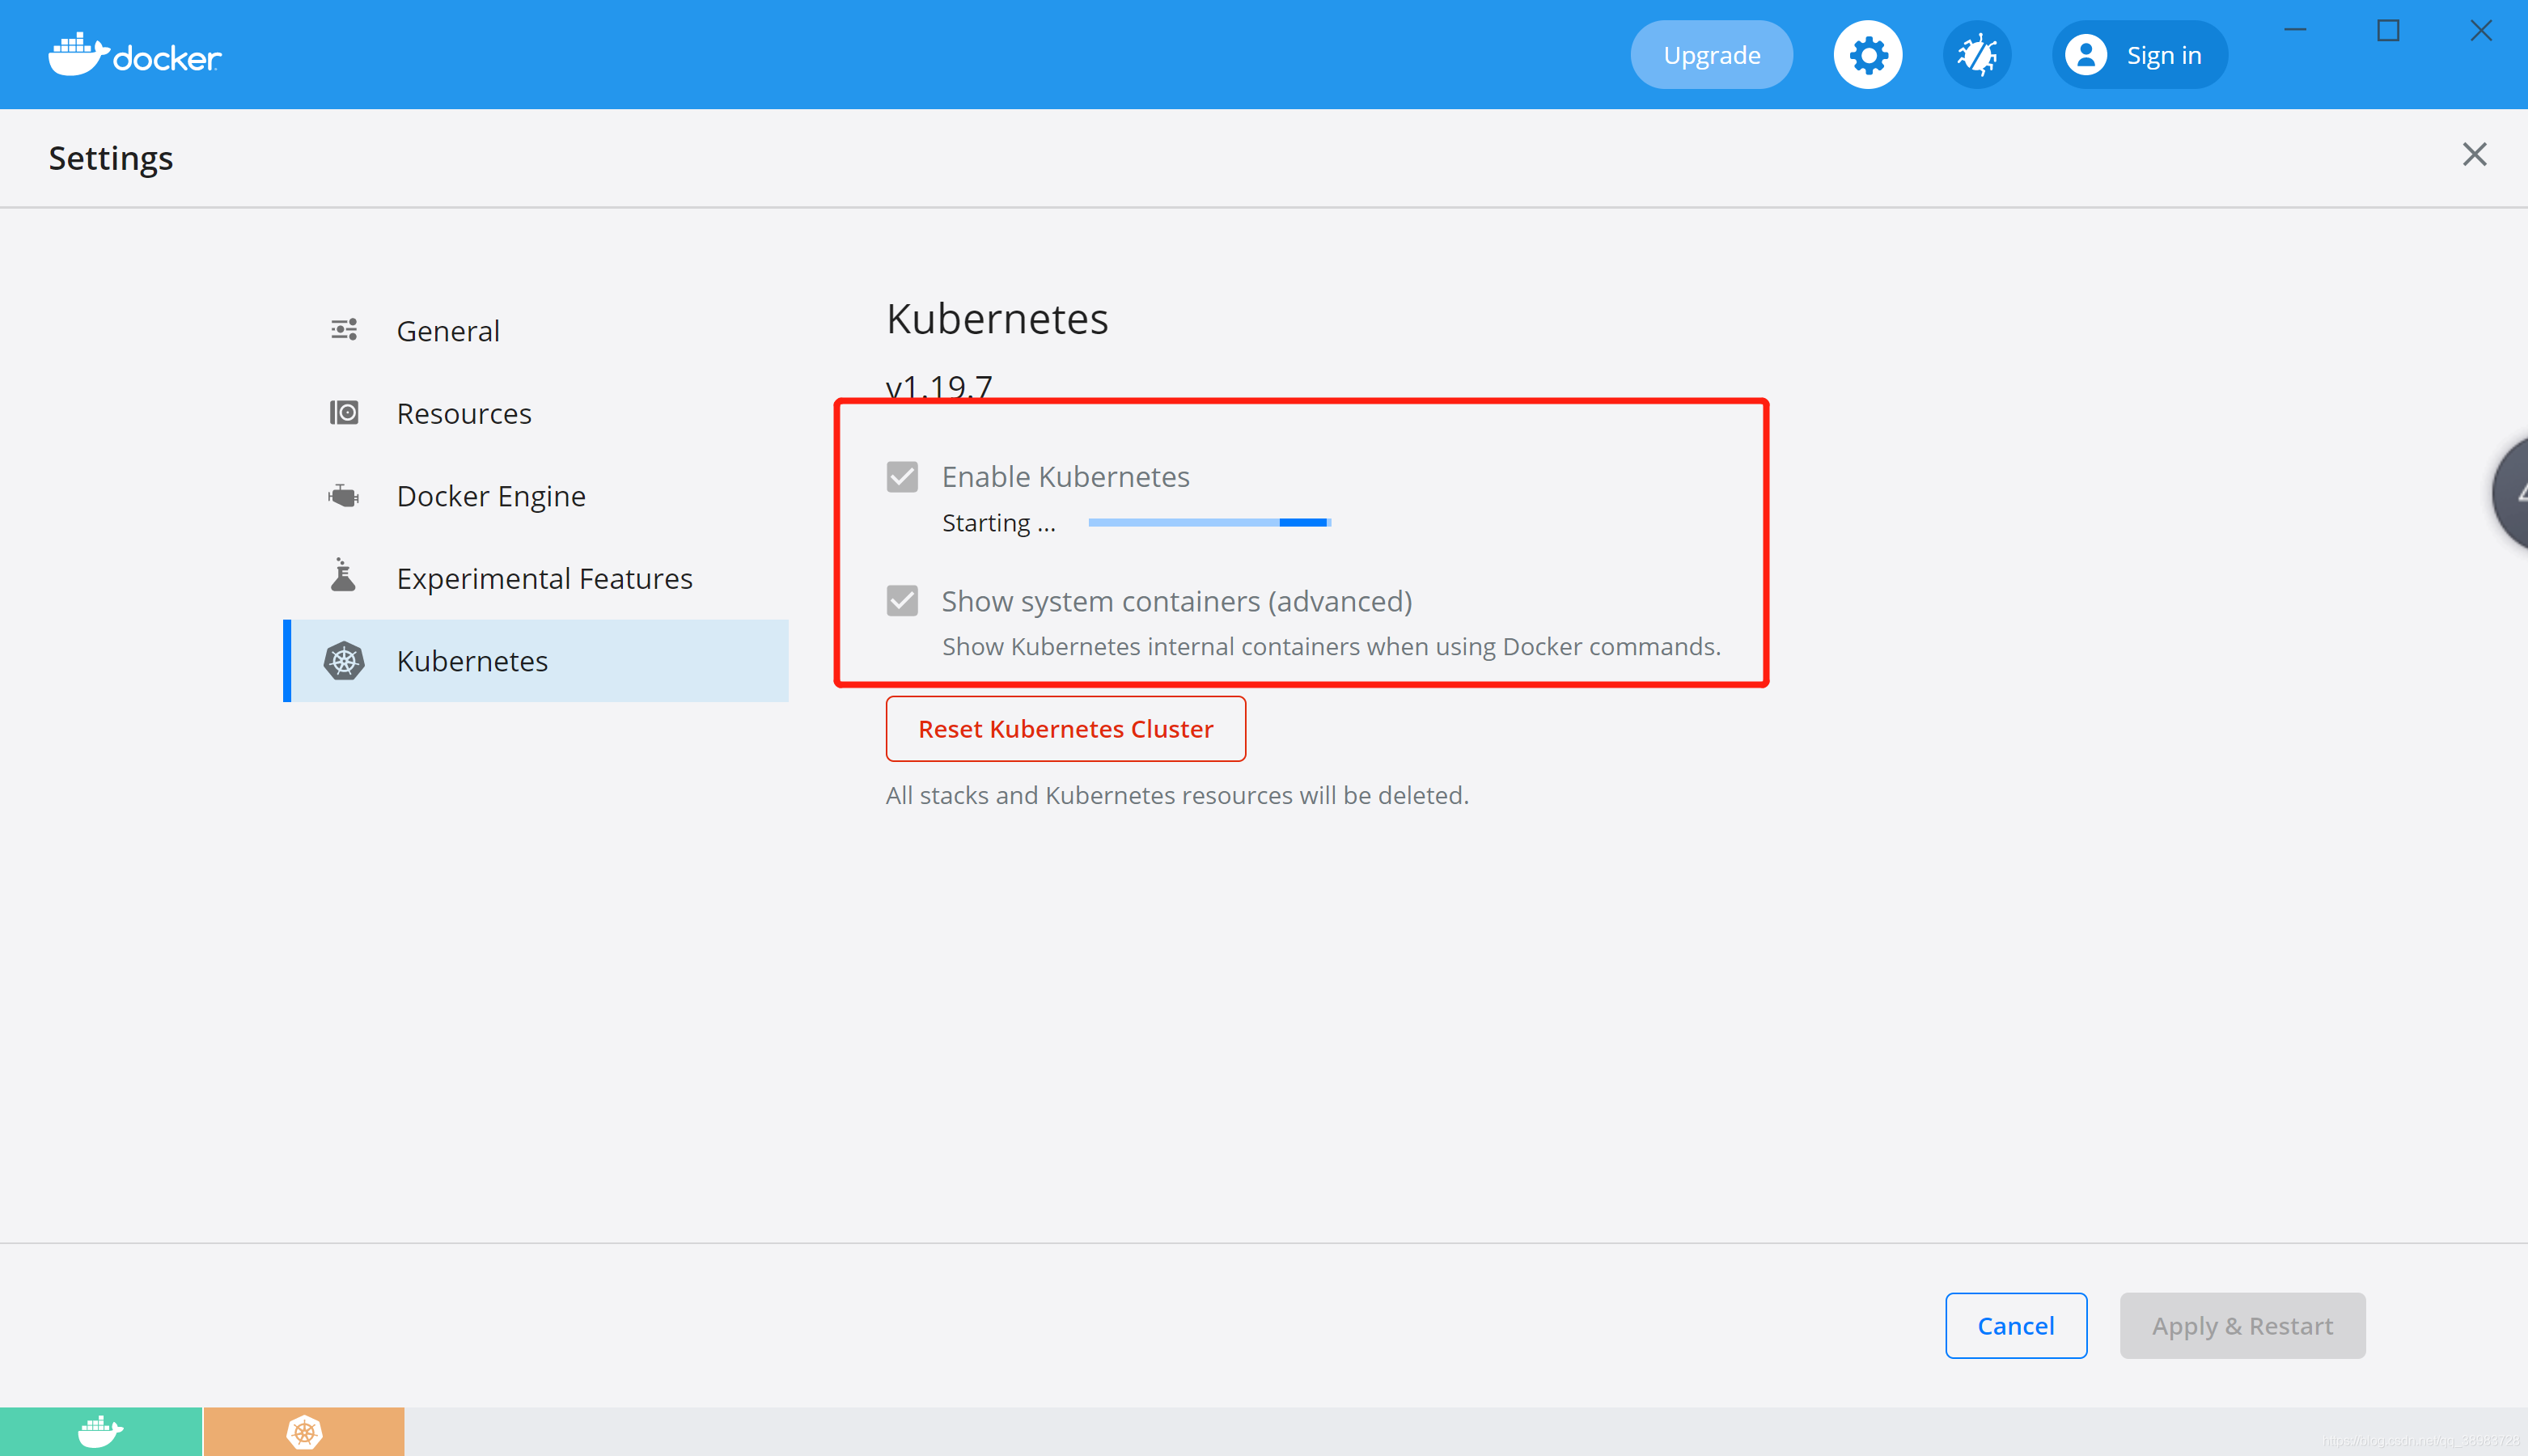Close the Docker Desktop window
The width and height of the screenshot is (2528, 1456).
(2481, 30)
